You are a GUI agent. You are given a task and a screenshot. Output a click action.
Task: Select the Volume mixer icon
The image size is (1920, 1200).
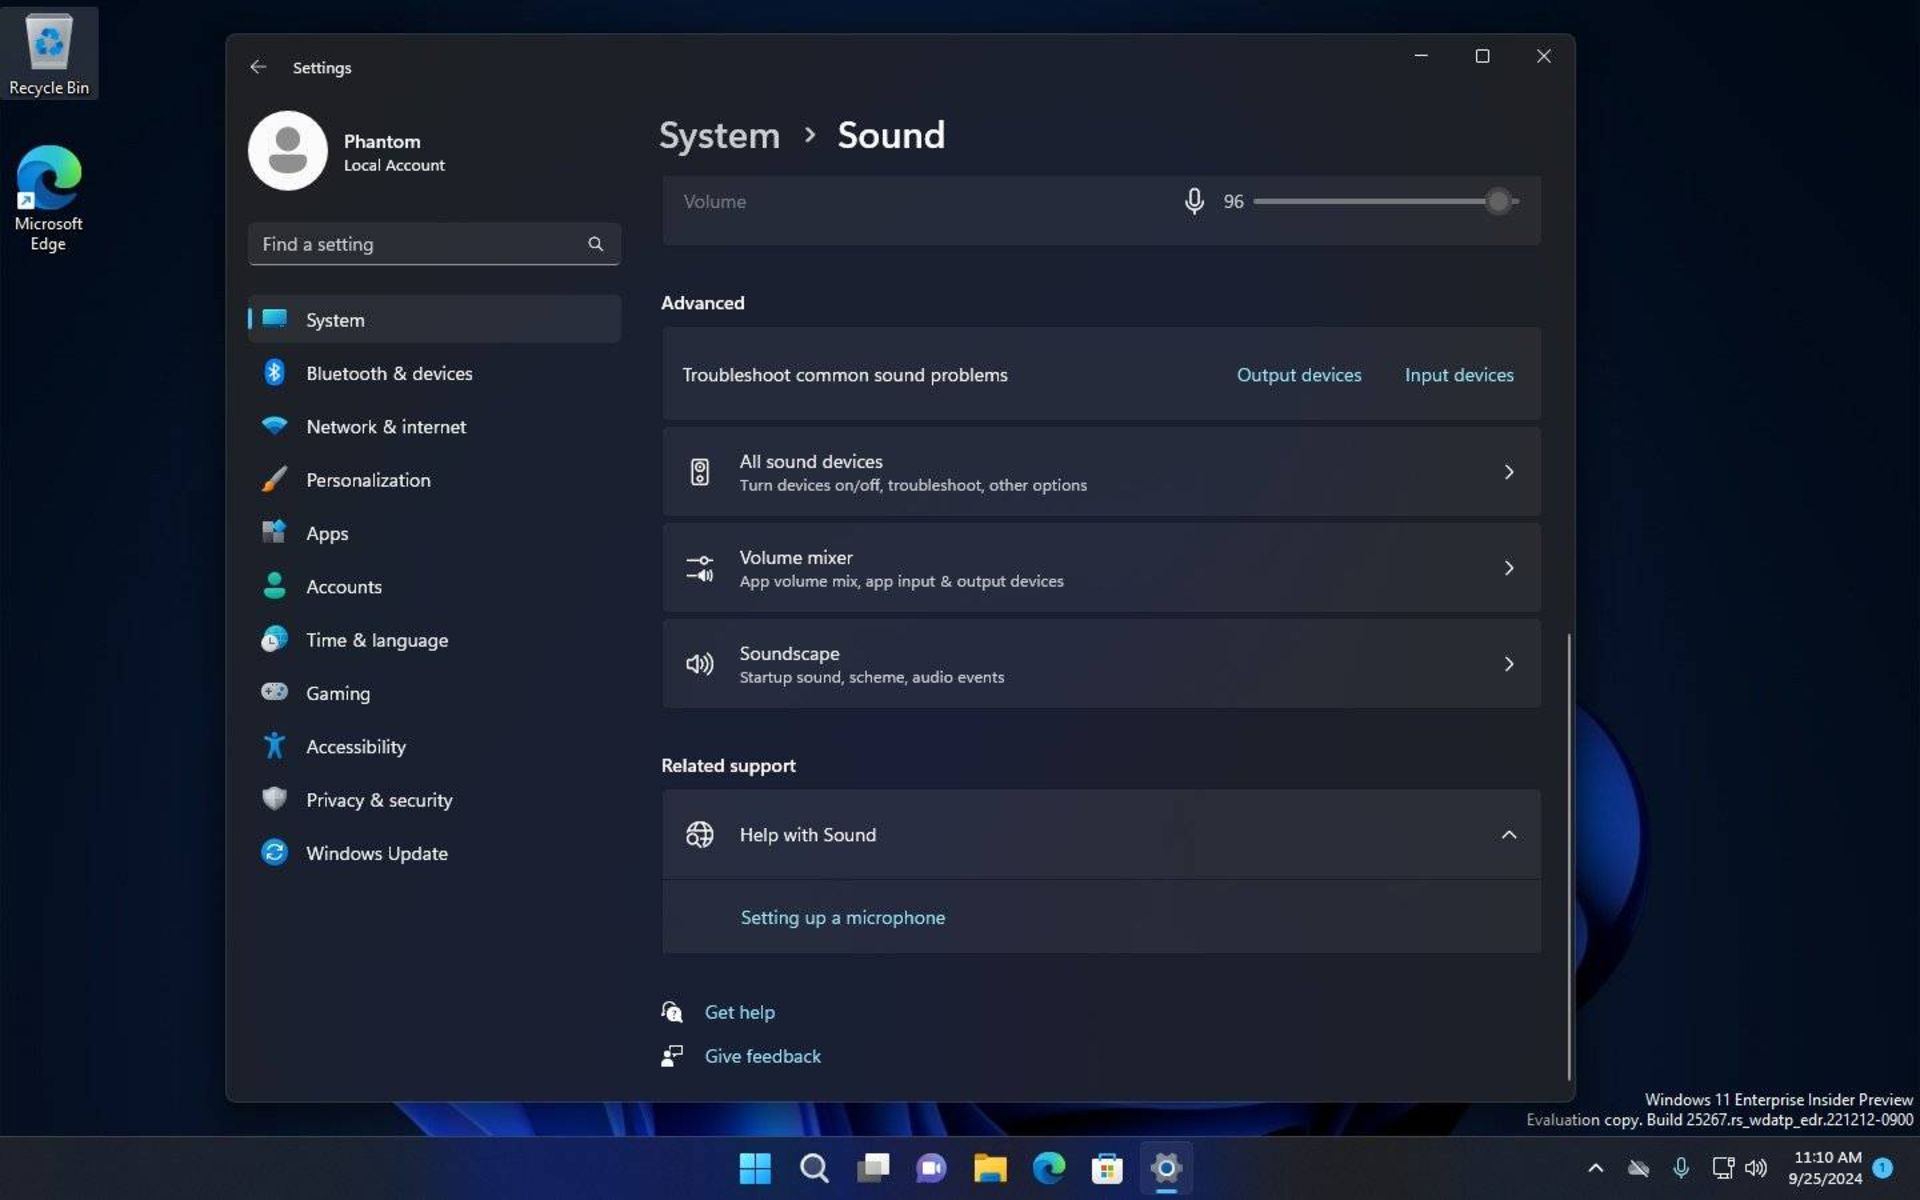[699, 567]
